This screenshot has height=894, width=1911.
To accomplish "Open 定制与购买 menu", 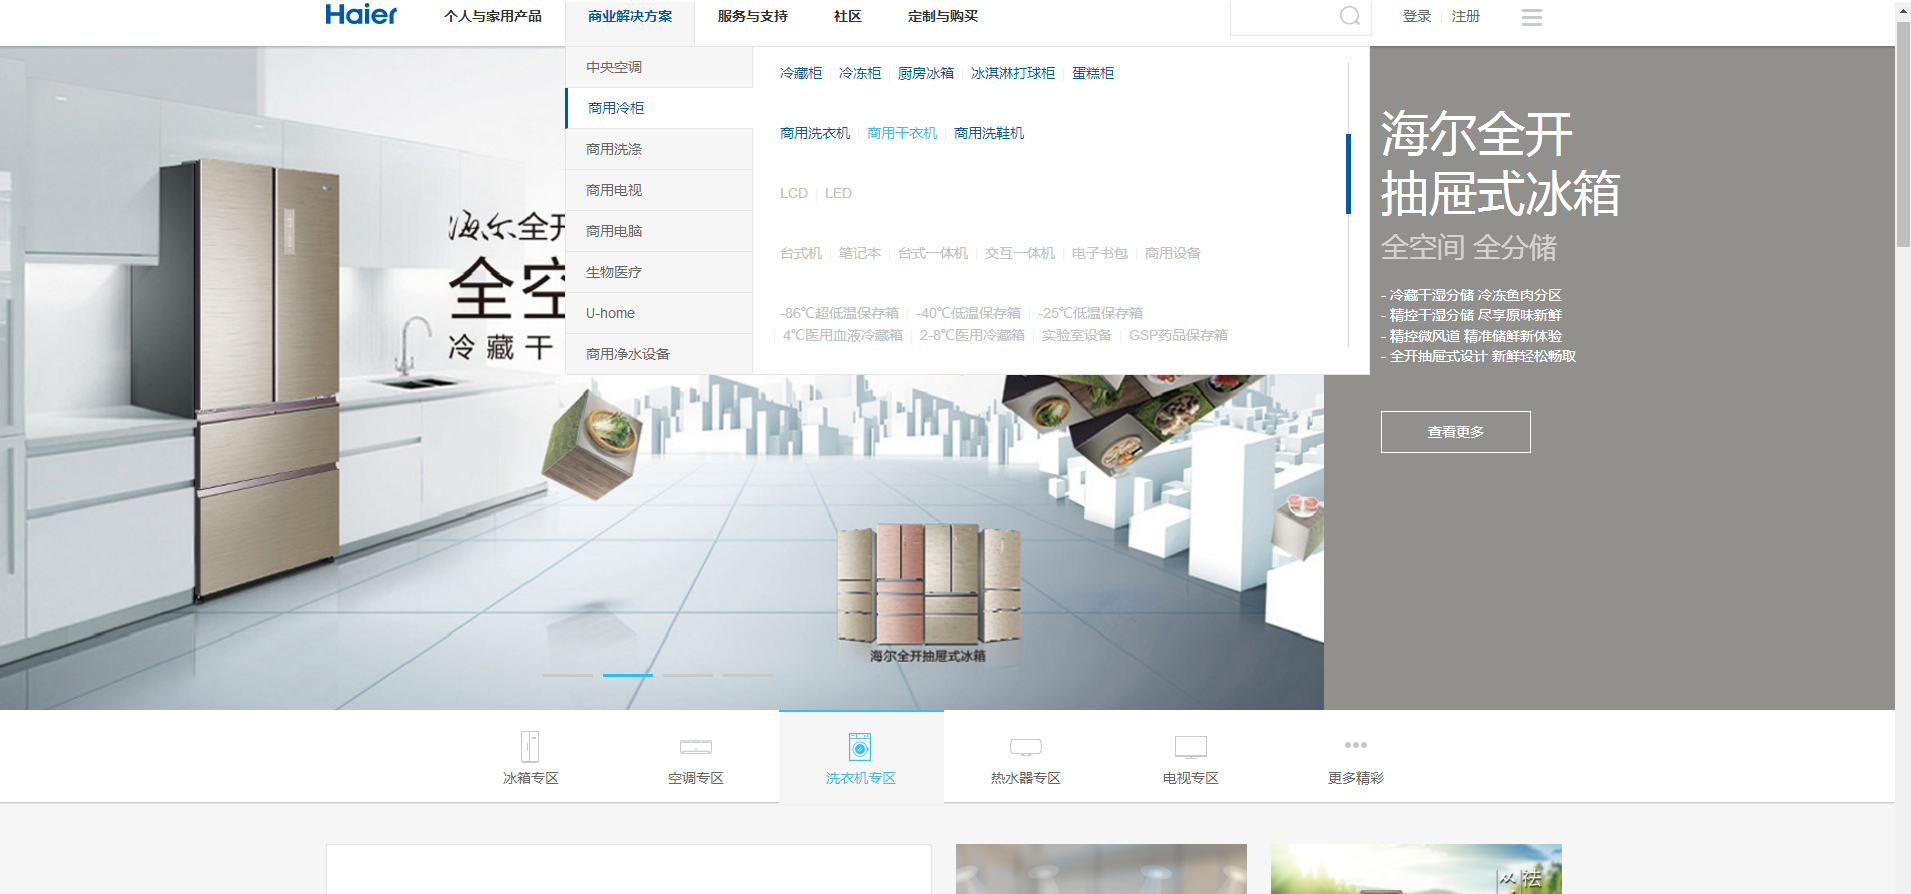I will 943,16.
